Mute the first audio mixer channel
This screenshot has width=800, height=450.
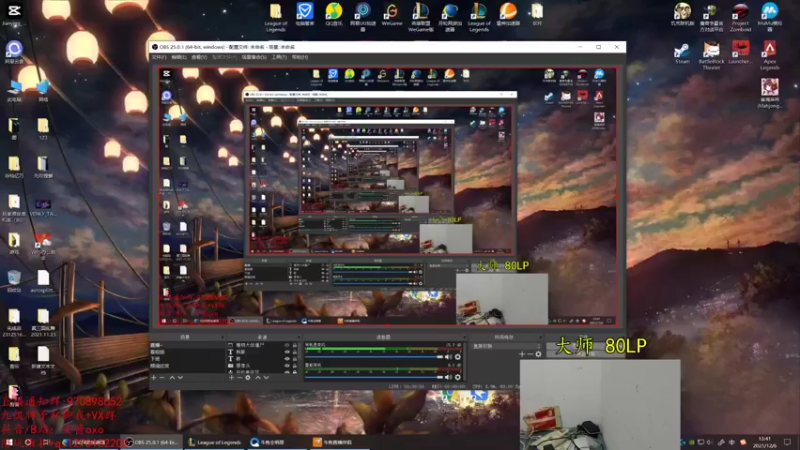448,357
